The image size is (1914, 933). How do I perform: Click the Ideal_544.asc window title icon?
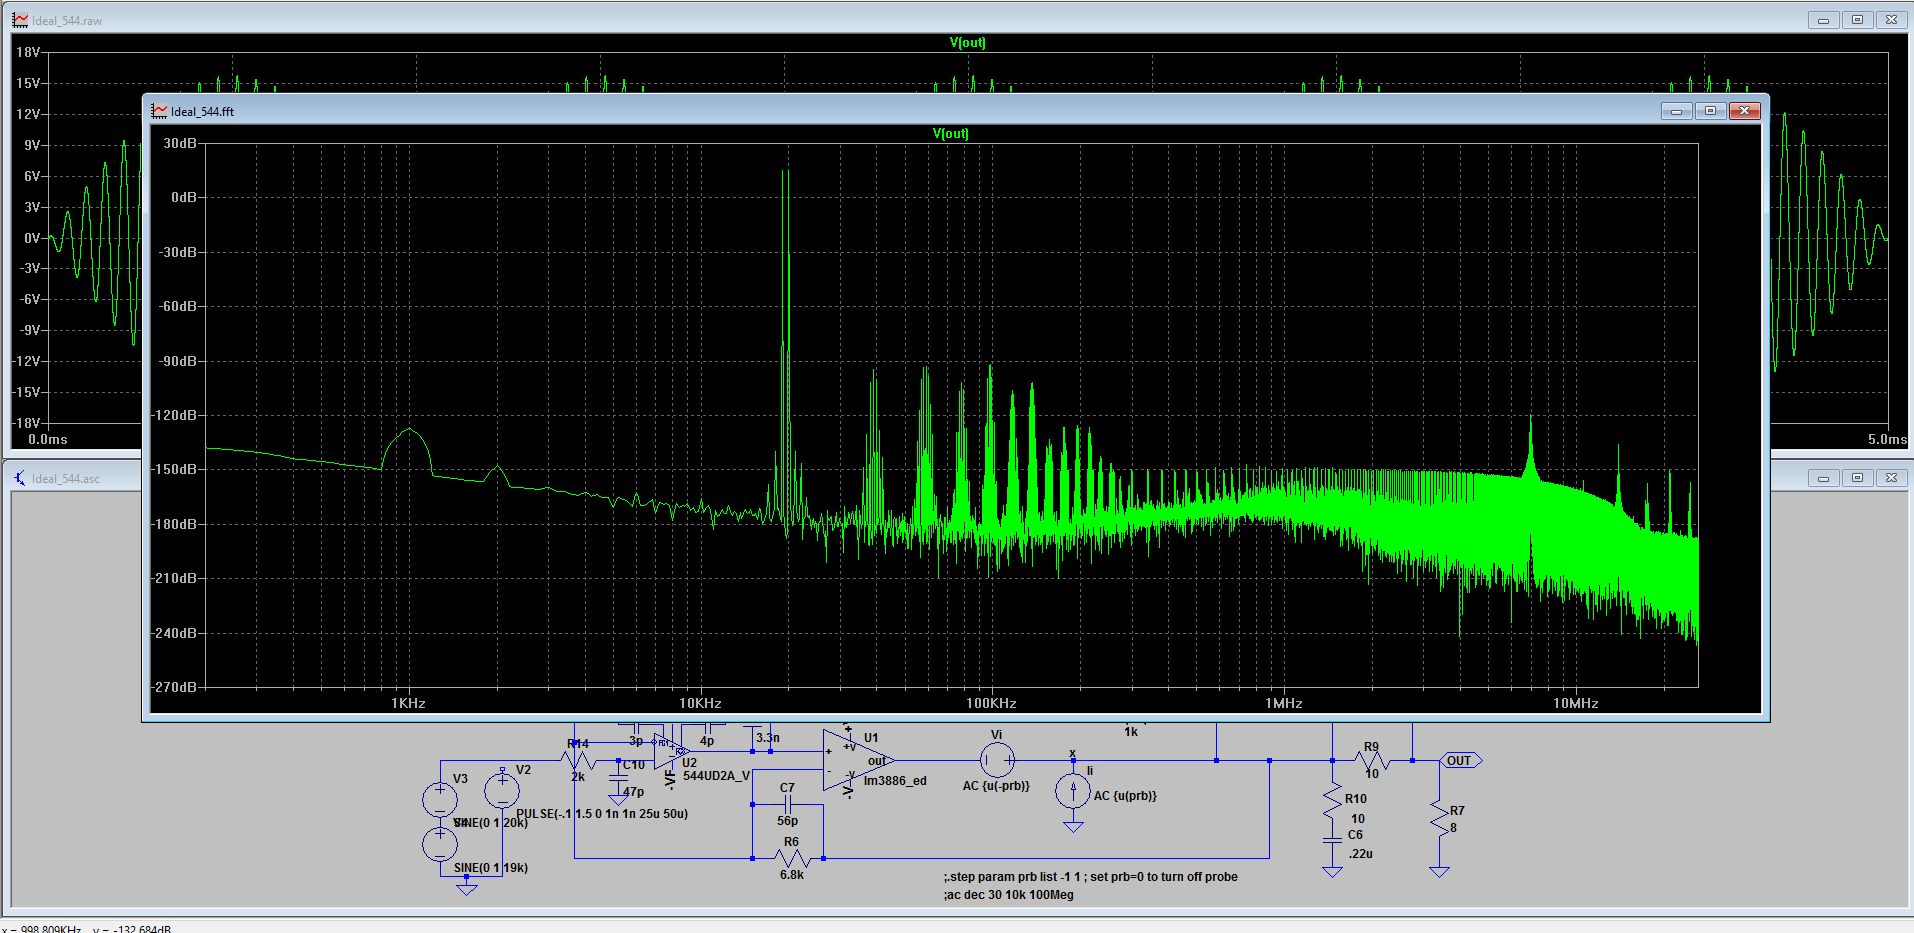(x=20, y=478)
